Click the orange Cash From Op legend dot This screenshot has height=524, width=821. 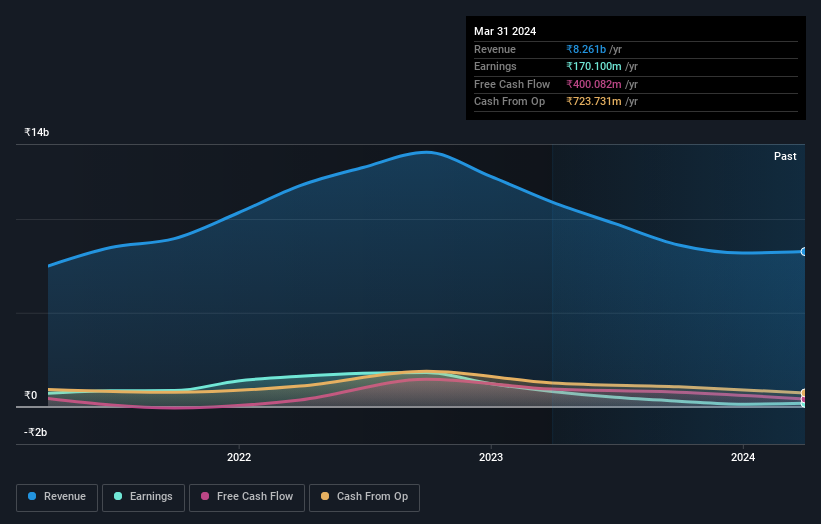[325, 496]
